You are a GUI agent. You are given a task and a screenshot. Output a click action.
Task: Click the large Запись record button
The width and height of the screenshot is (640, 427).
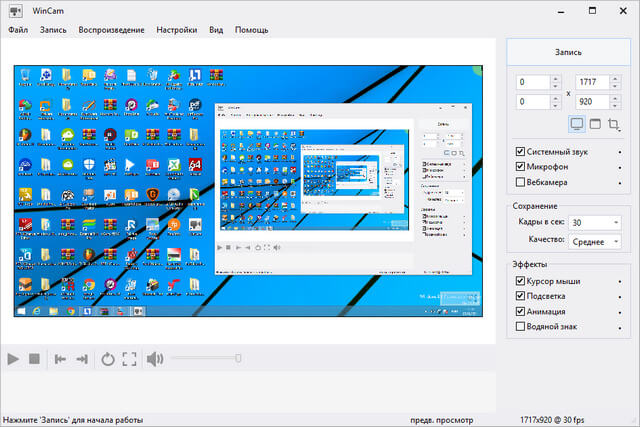point(568,52)
